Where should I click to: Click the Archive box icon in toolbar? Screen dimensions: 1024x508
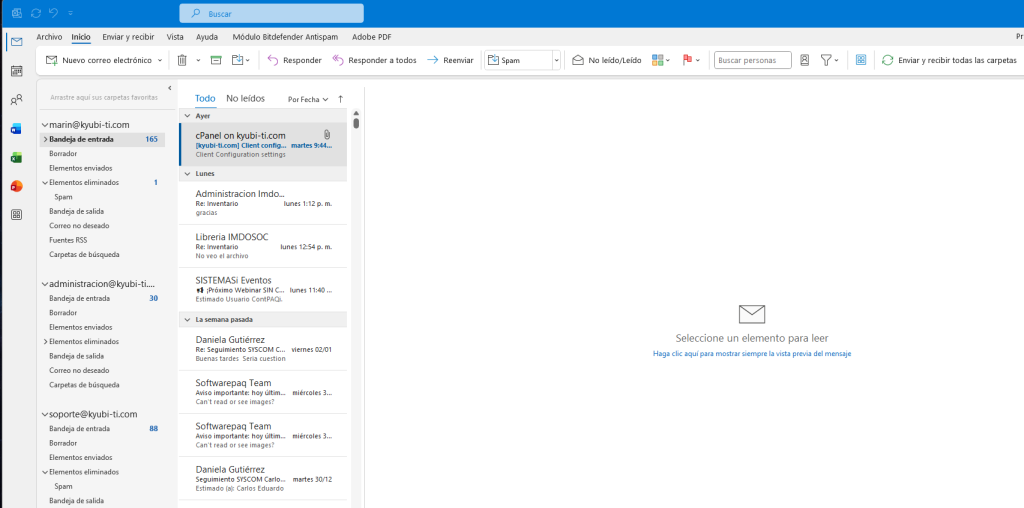coord(215,60)
